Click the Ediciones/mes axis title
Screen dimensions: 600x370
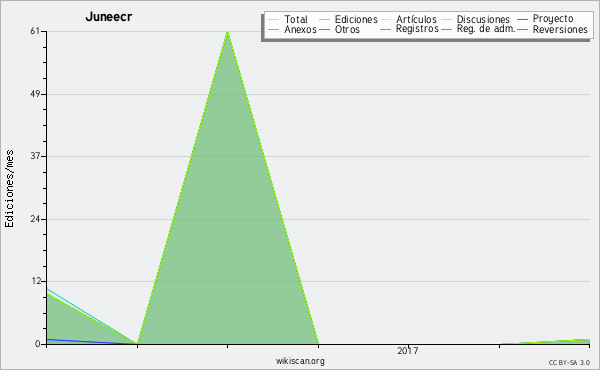point(9,189)
